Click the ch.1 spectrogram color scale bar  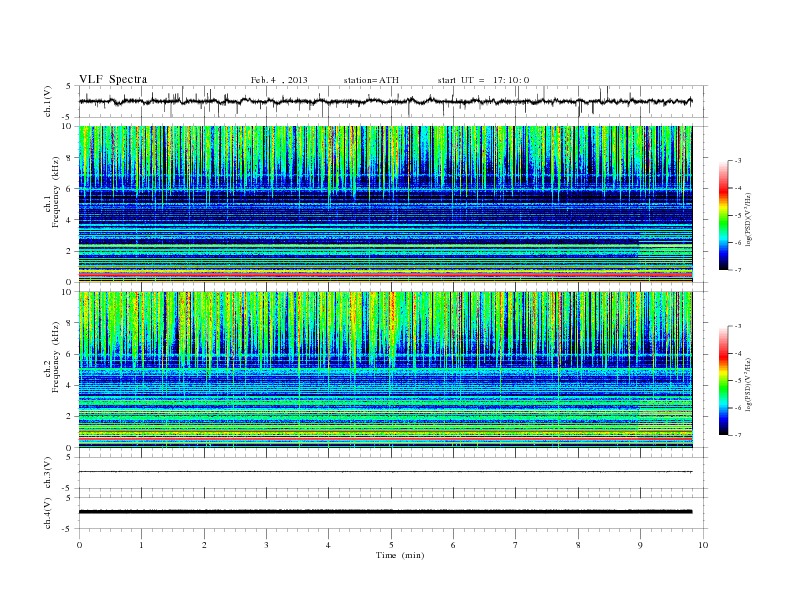click(x=723, y=215)
